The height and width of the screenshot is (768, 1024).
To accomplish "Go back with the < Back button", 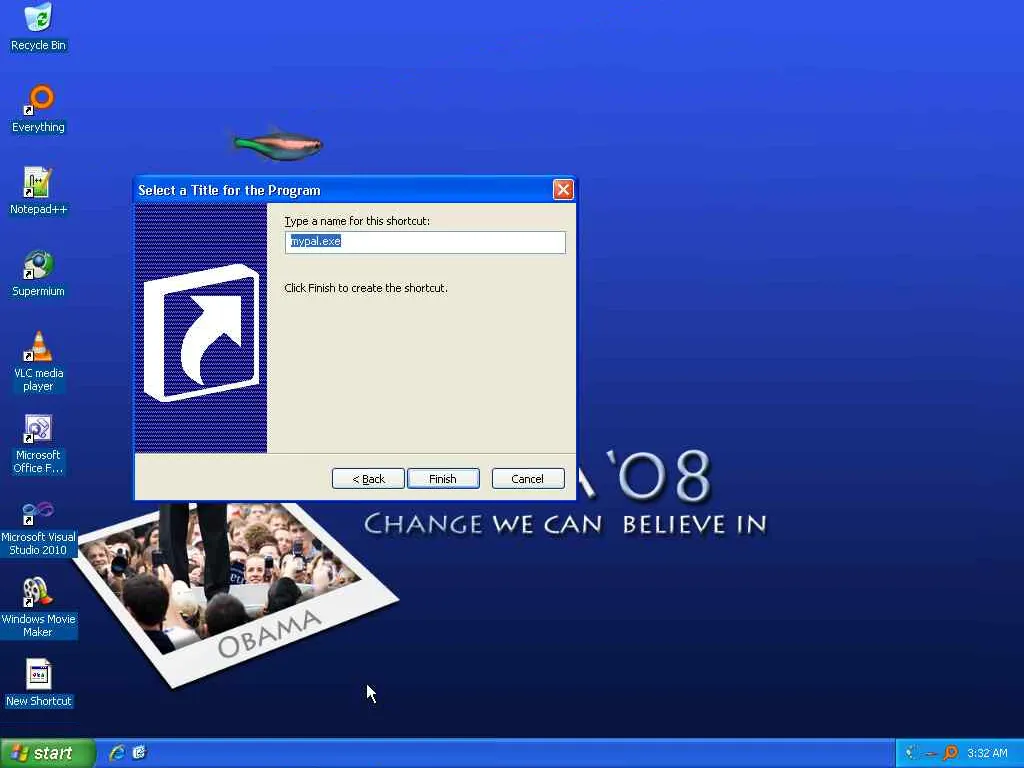I will click(368, 479).
